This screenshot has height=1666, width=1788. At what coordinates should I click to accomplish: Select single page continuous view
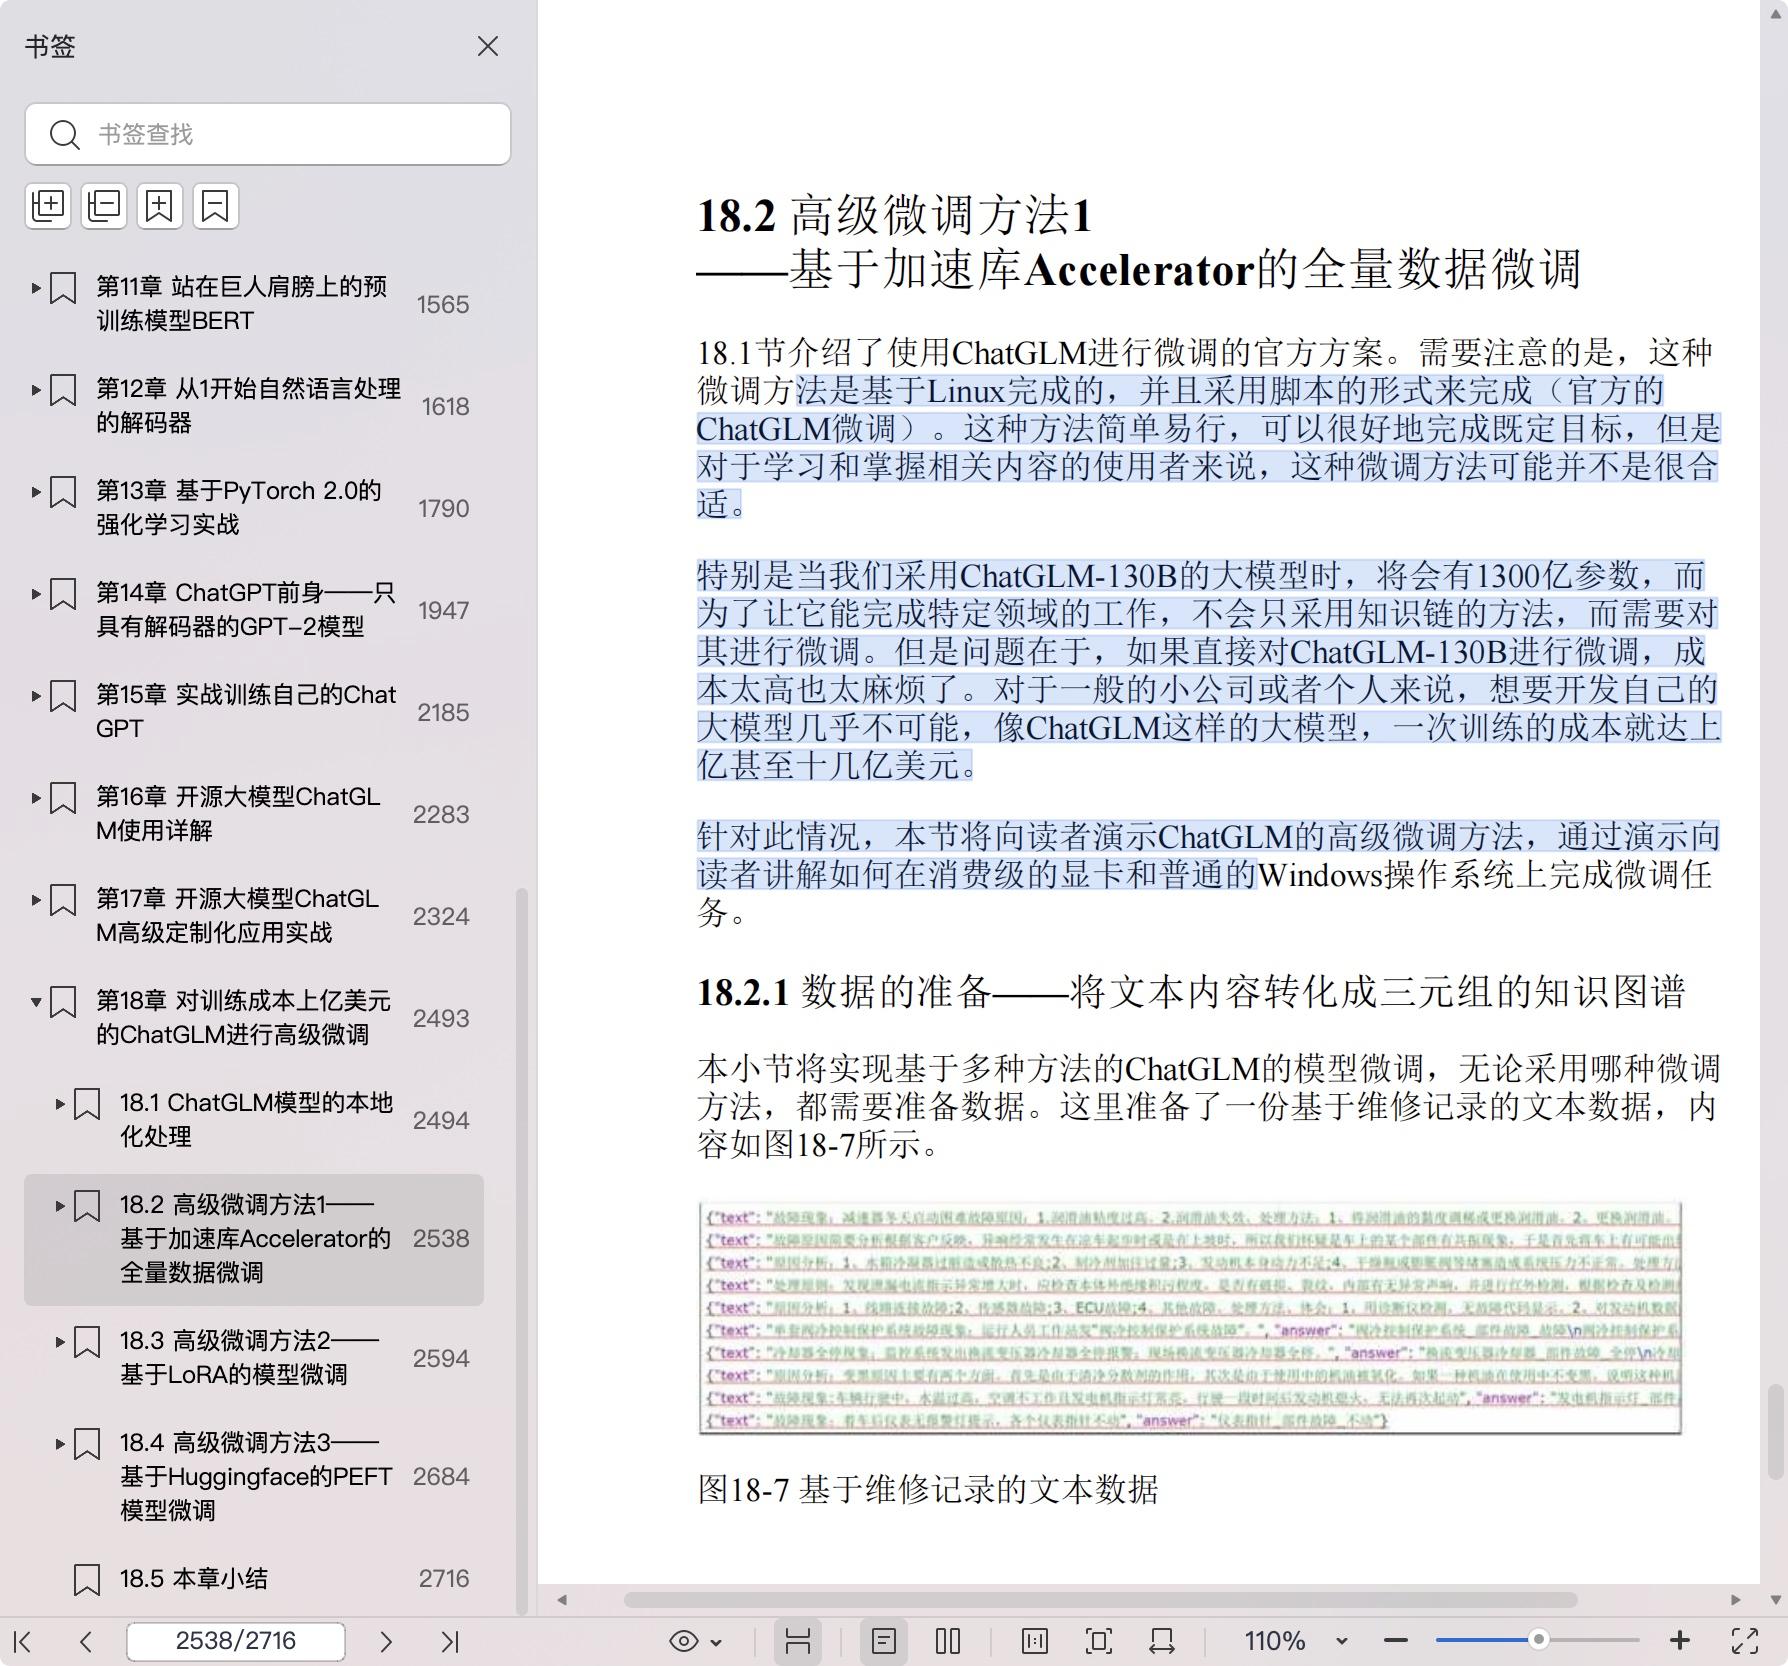(884, 1641)
